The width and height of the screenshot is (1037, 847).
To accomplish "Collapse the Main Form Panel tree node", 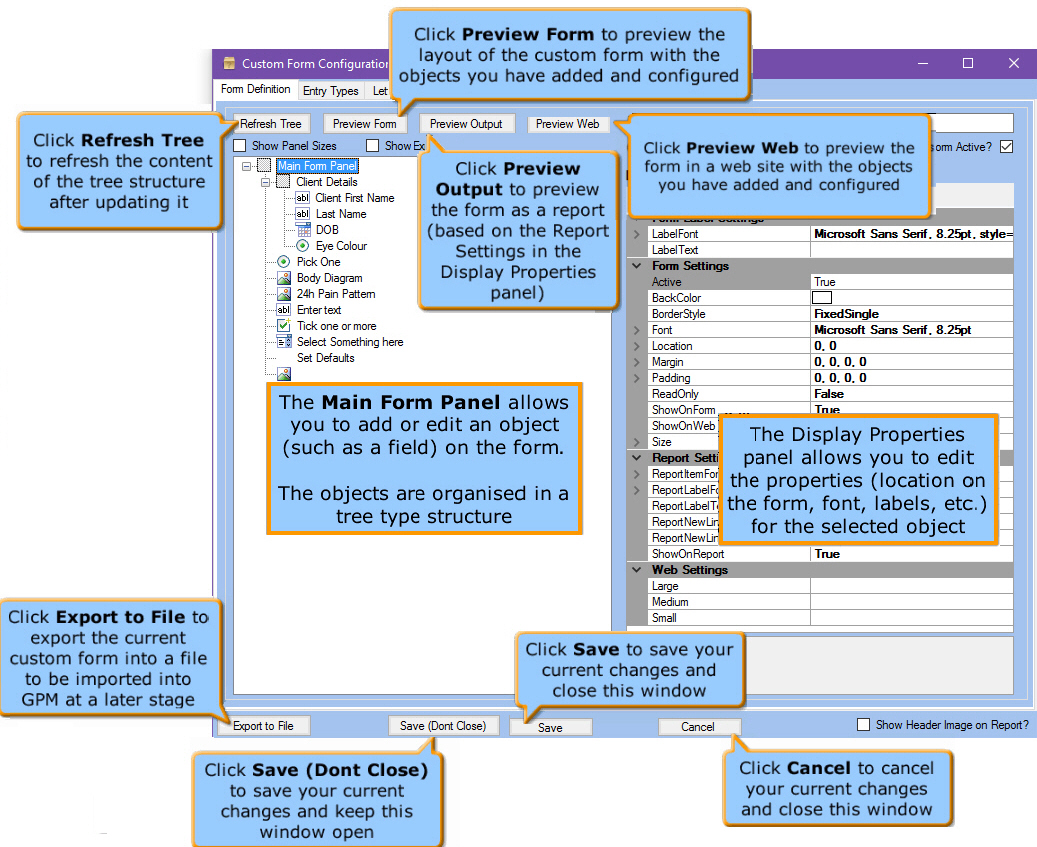I will pos(247,166).
